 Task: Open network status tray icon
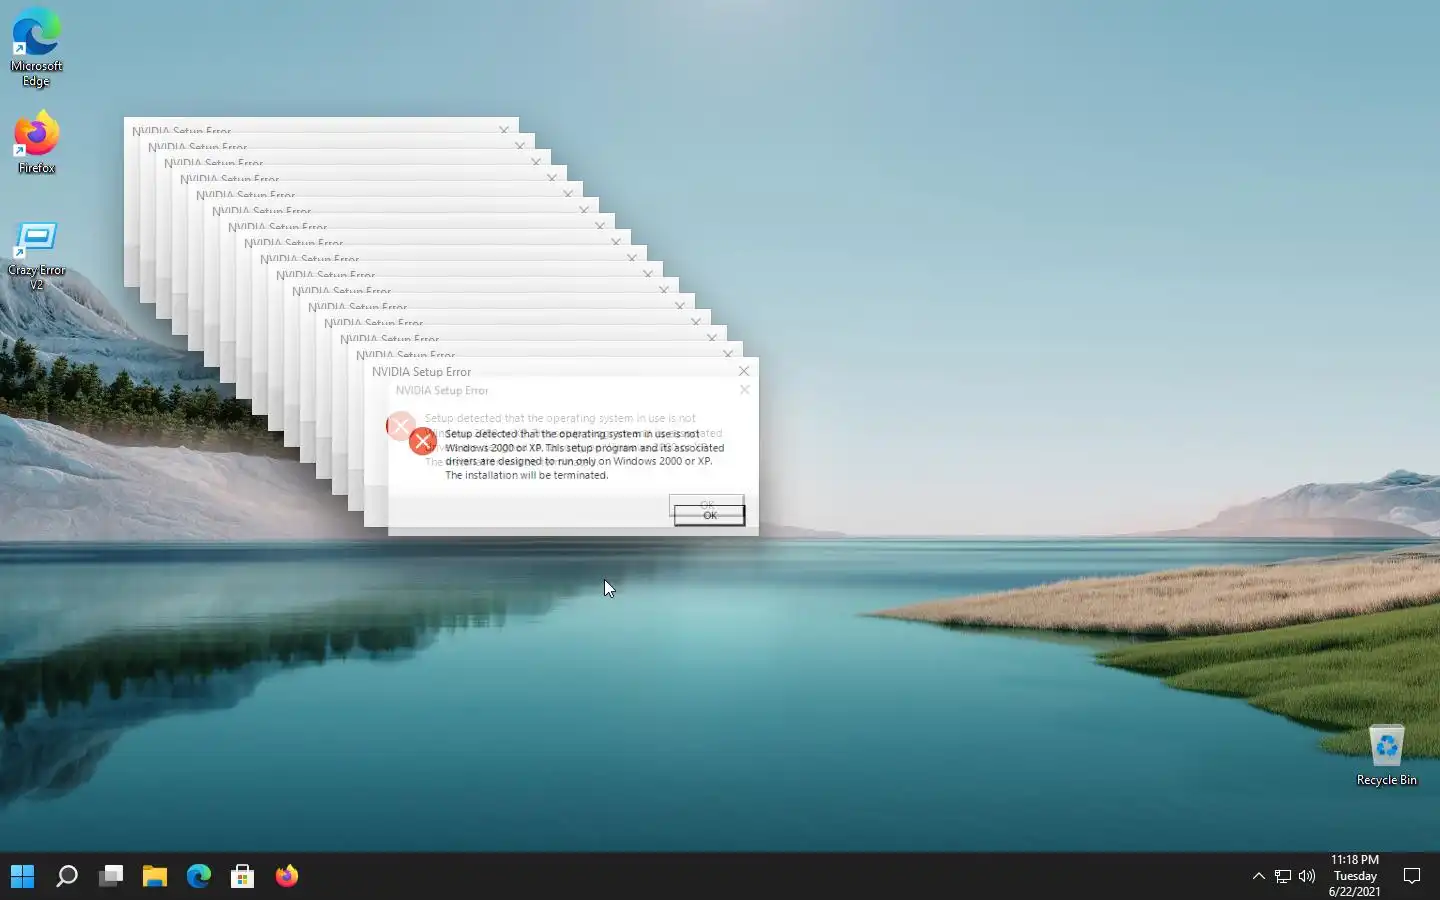(1283, 876)
